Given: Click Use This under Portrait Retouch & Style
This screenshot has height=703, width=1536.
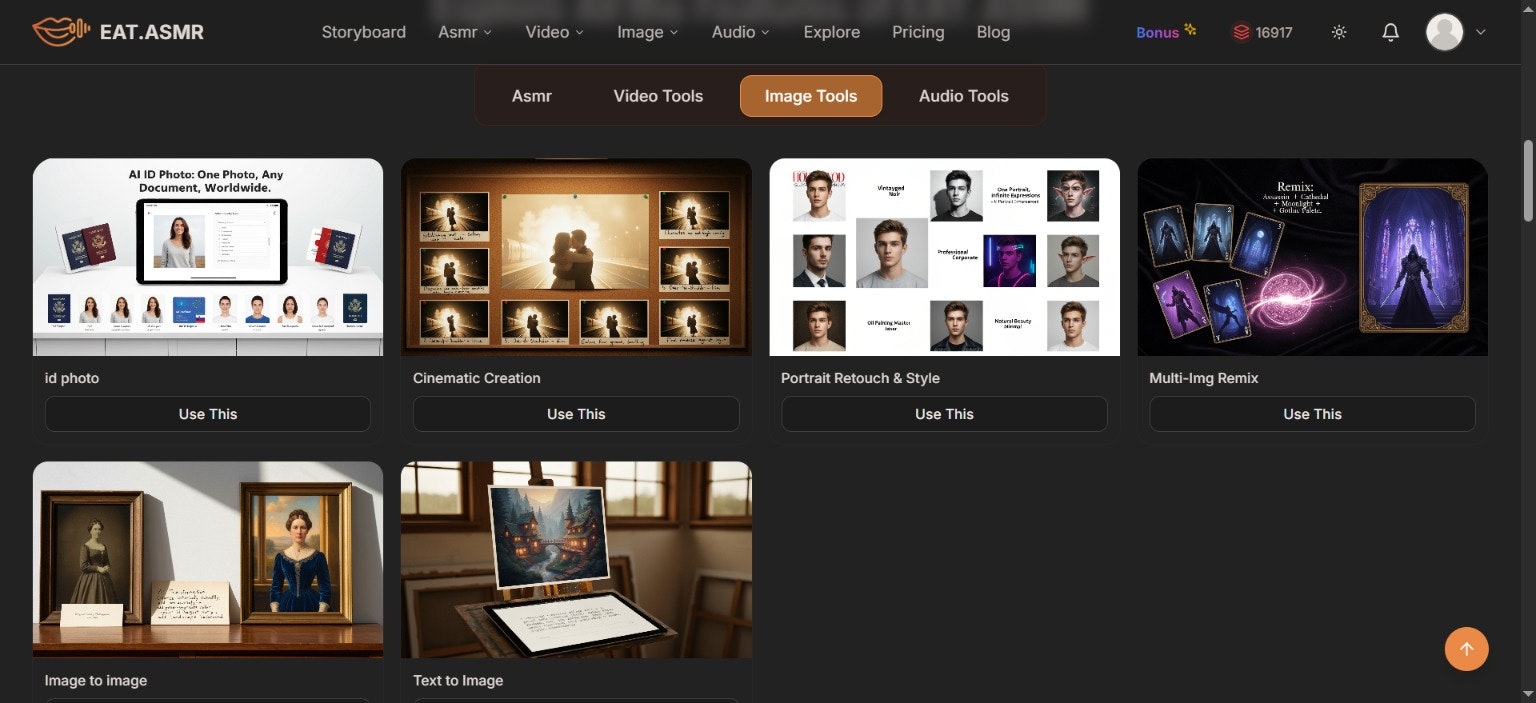Looking at the screenshot, I should 944,414.
